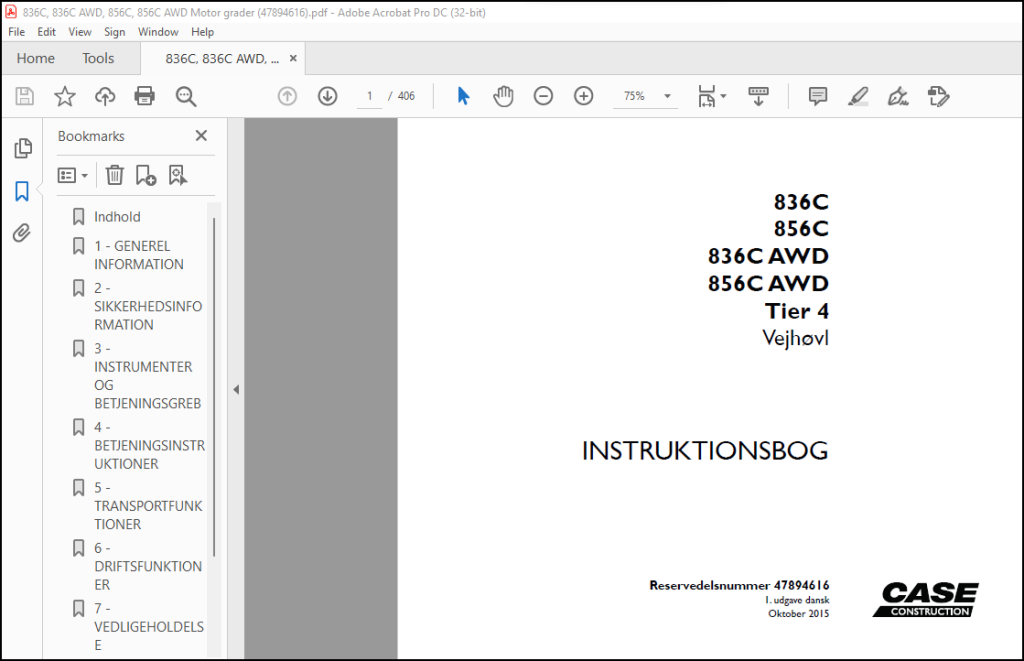Image resolution: width=1024 pixels, height=661 pixels.
Task: Open the zoom level dropdown arrow
Action: tap(667, 96)
